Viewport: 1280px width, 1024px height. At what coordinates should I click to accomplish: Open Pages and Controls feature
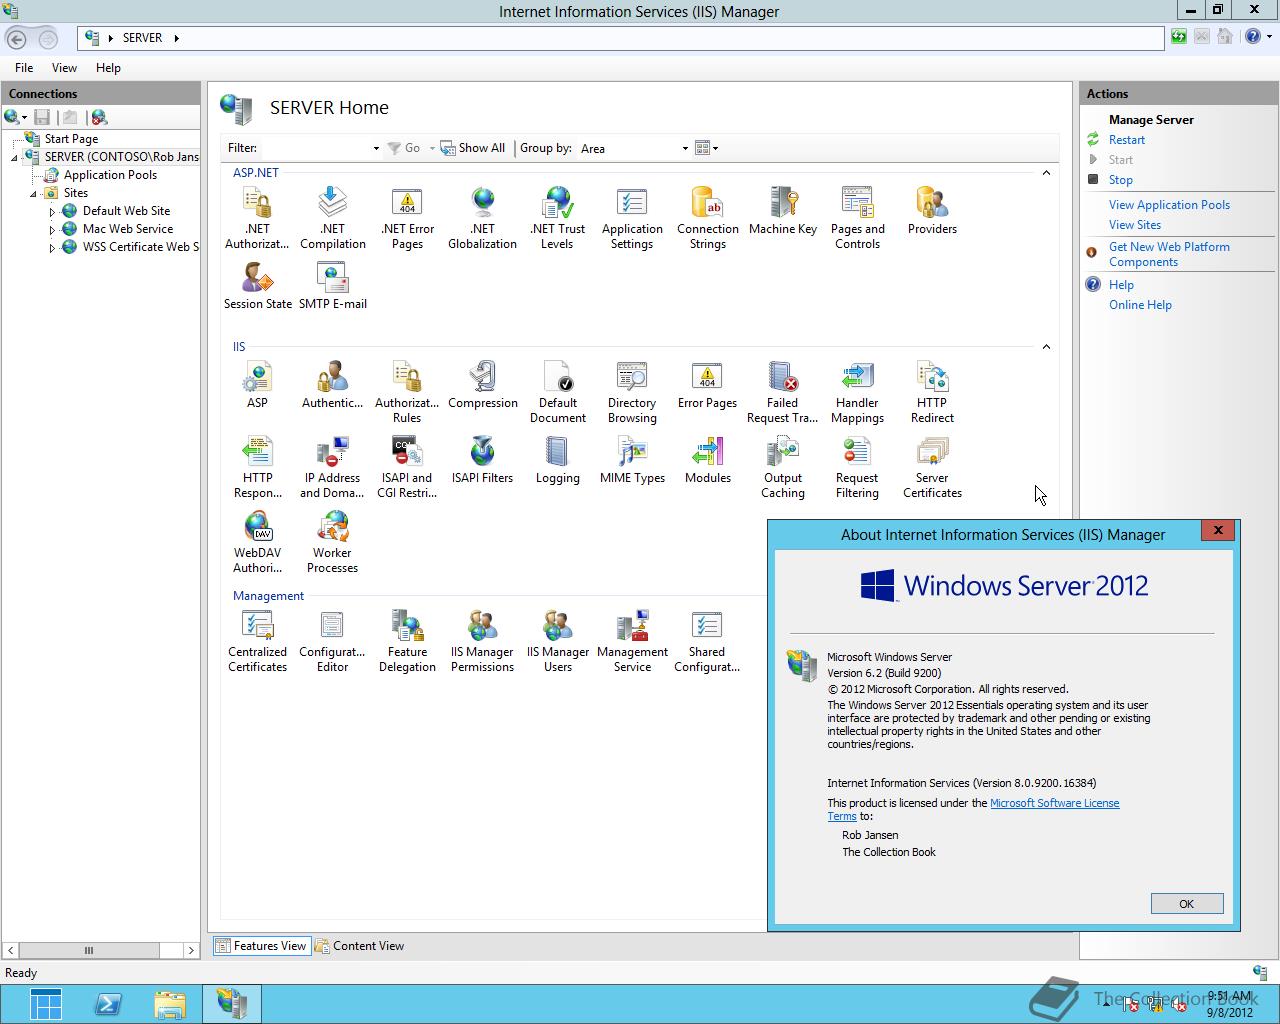(857, 218)
